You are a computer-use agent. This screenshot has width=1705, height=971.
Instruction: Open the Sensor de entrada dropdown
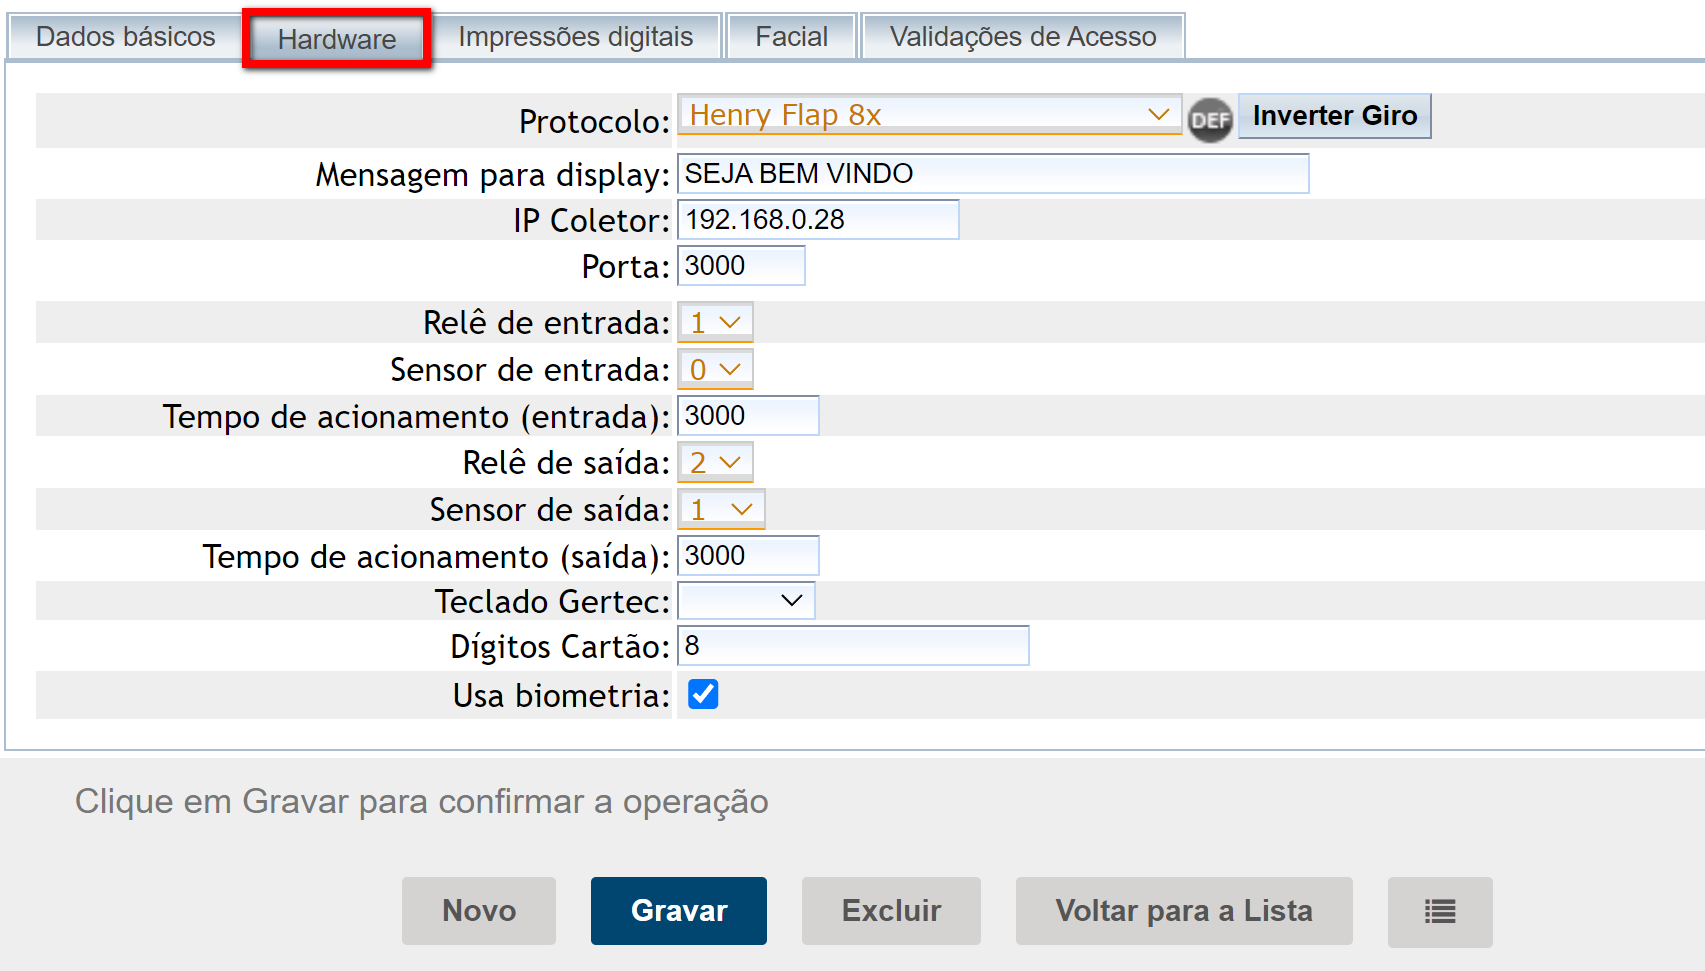(x=715, y=370)
